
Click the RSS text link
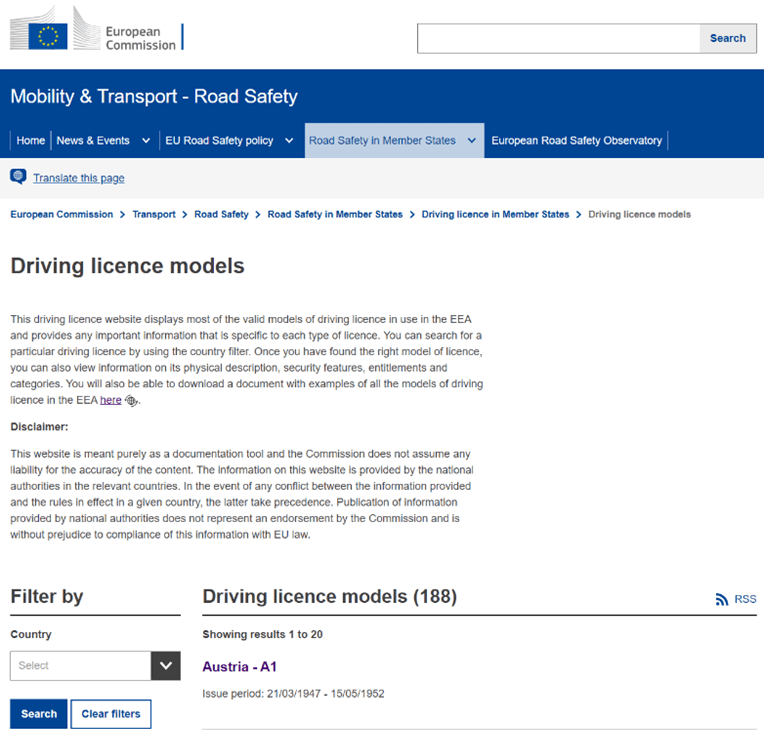pos(745,599)
